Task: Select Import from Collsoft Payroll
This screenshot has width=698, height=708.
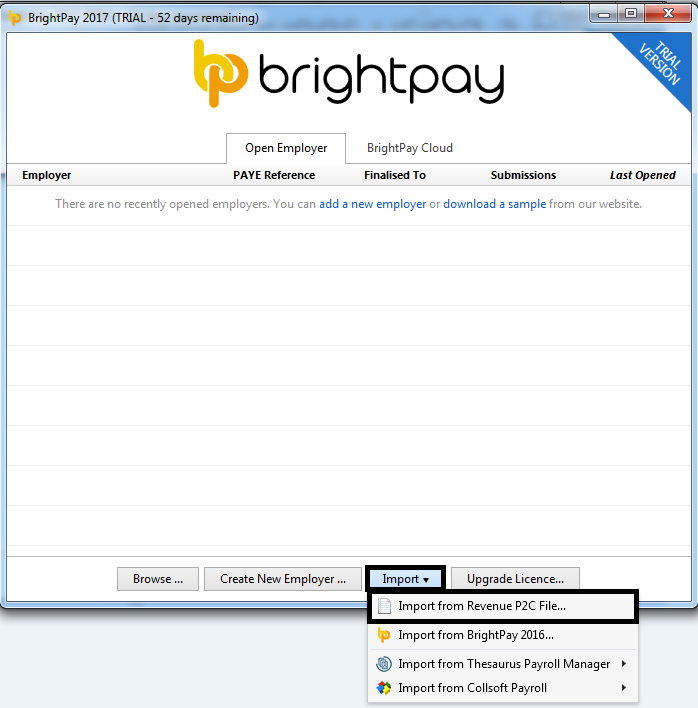Action: point(503,688)
